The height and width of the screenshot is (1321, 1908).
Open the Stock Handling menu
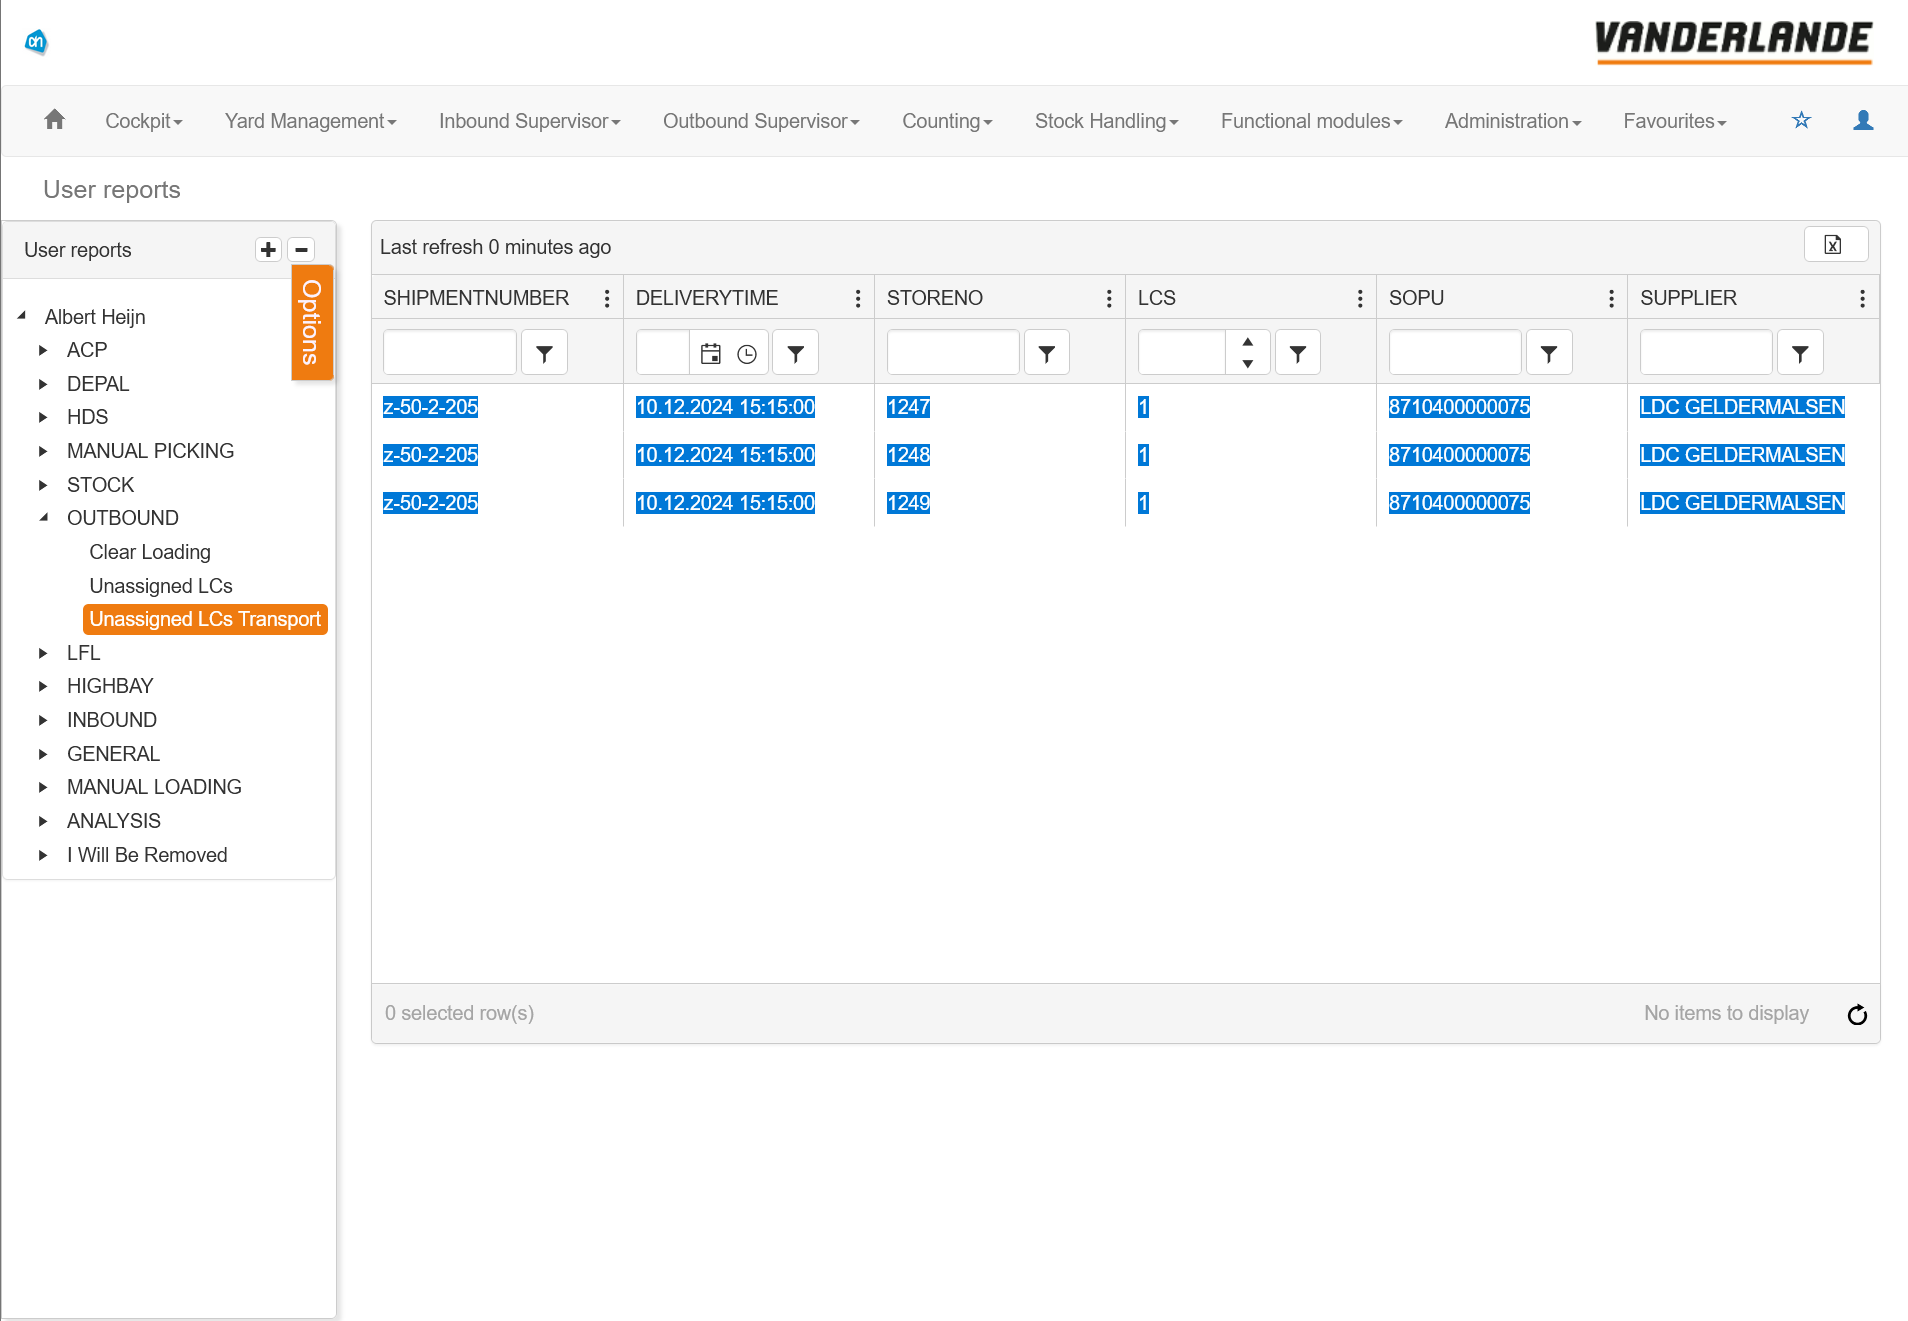click(1106, 121)
